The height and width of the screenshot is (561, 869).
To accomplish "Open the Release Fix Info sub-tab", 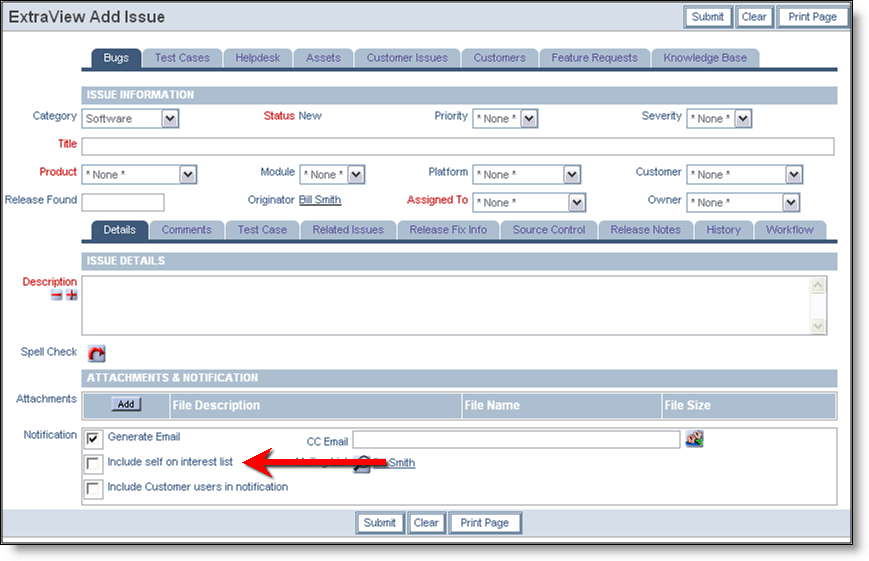I will (x=448, y=230).
